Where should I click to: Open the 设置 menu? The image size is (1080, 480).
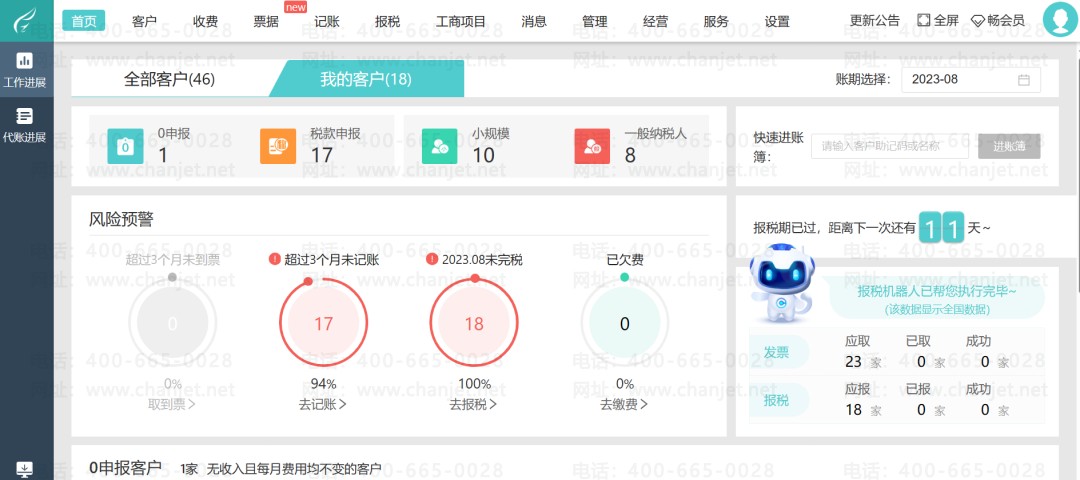[x=777, y=21]
